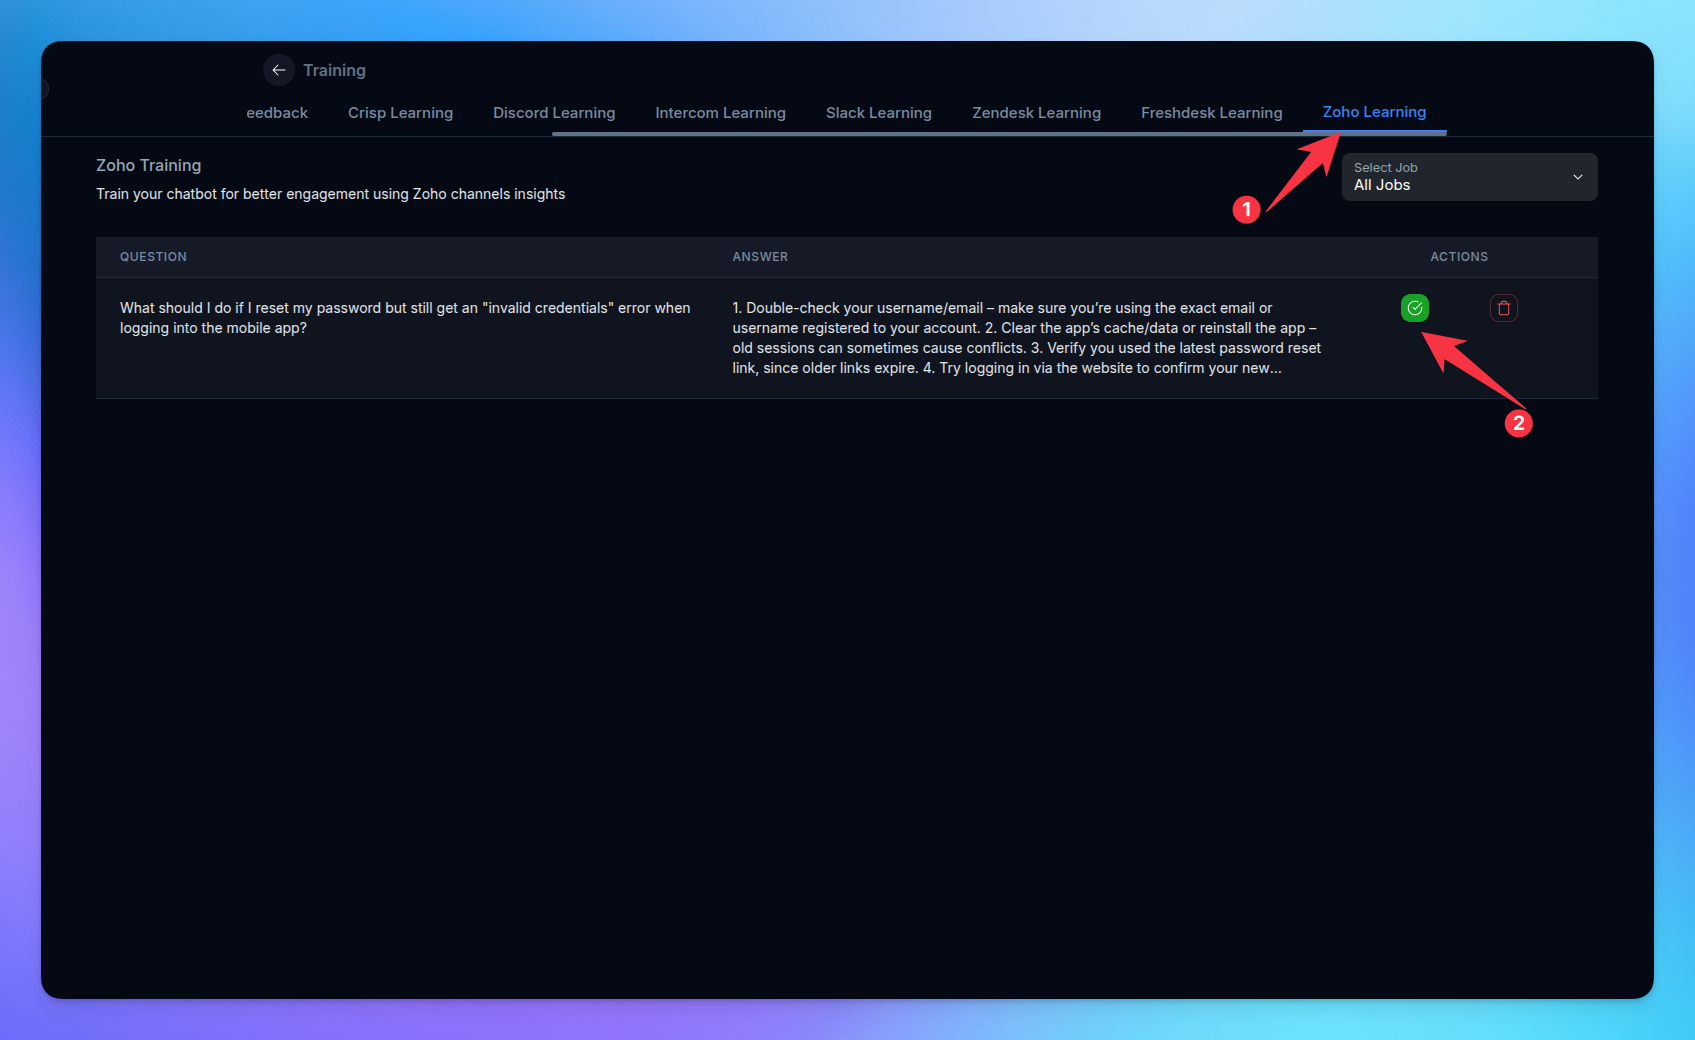Viewport: 1695px width, 1040px height.
Task: Open the Discord Learning tab
Action: [554, 113]
